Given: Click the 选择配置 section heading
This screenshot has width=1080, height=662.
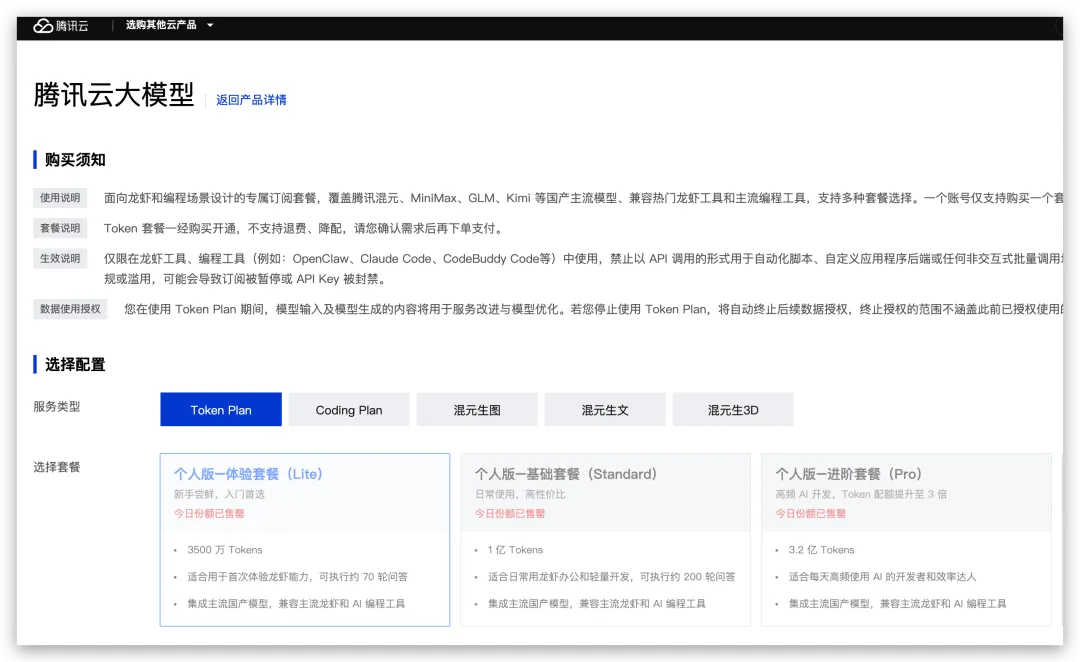Looking at the screenshot, I should point(75,364).
